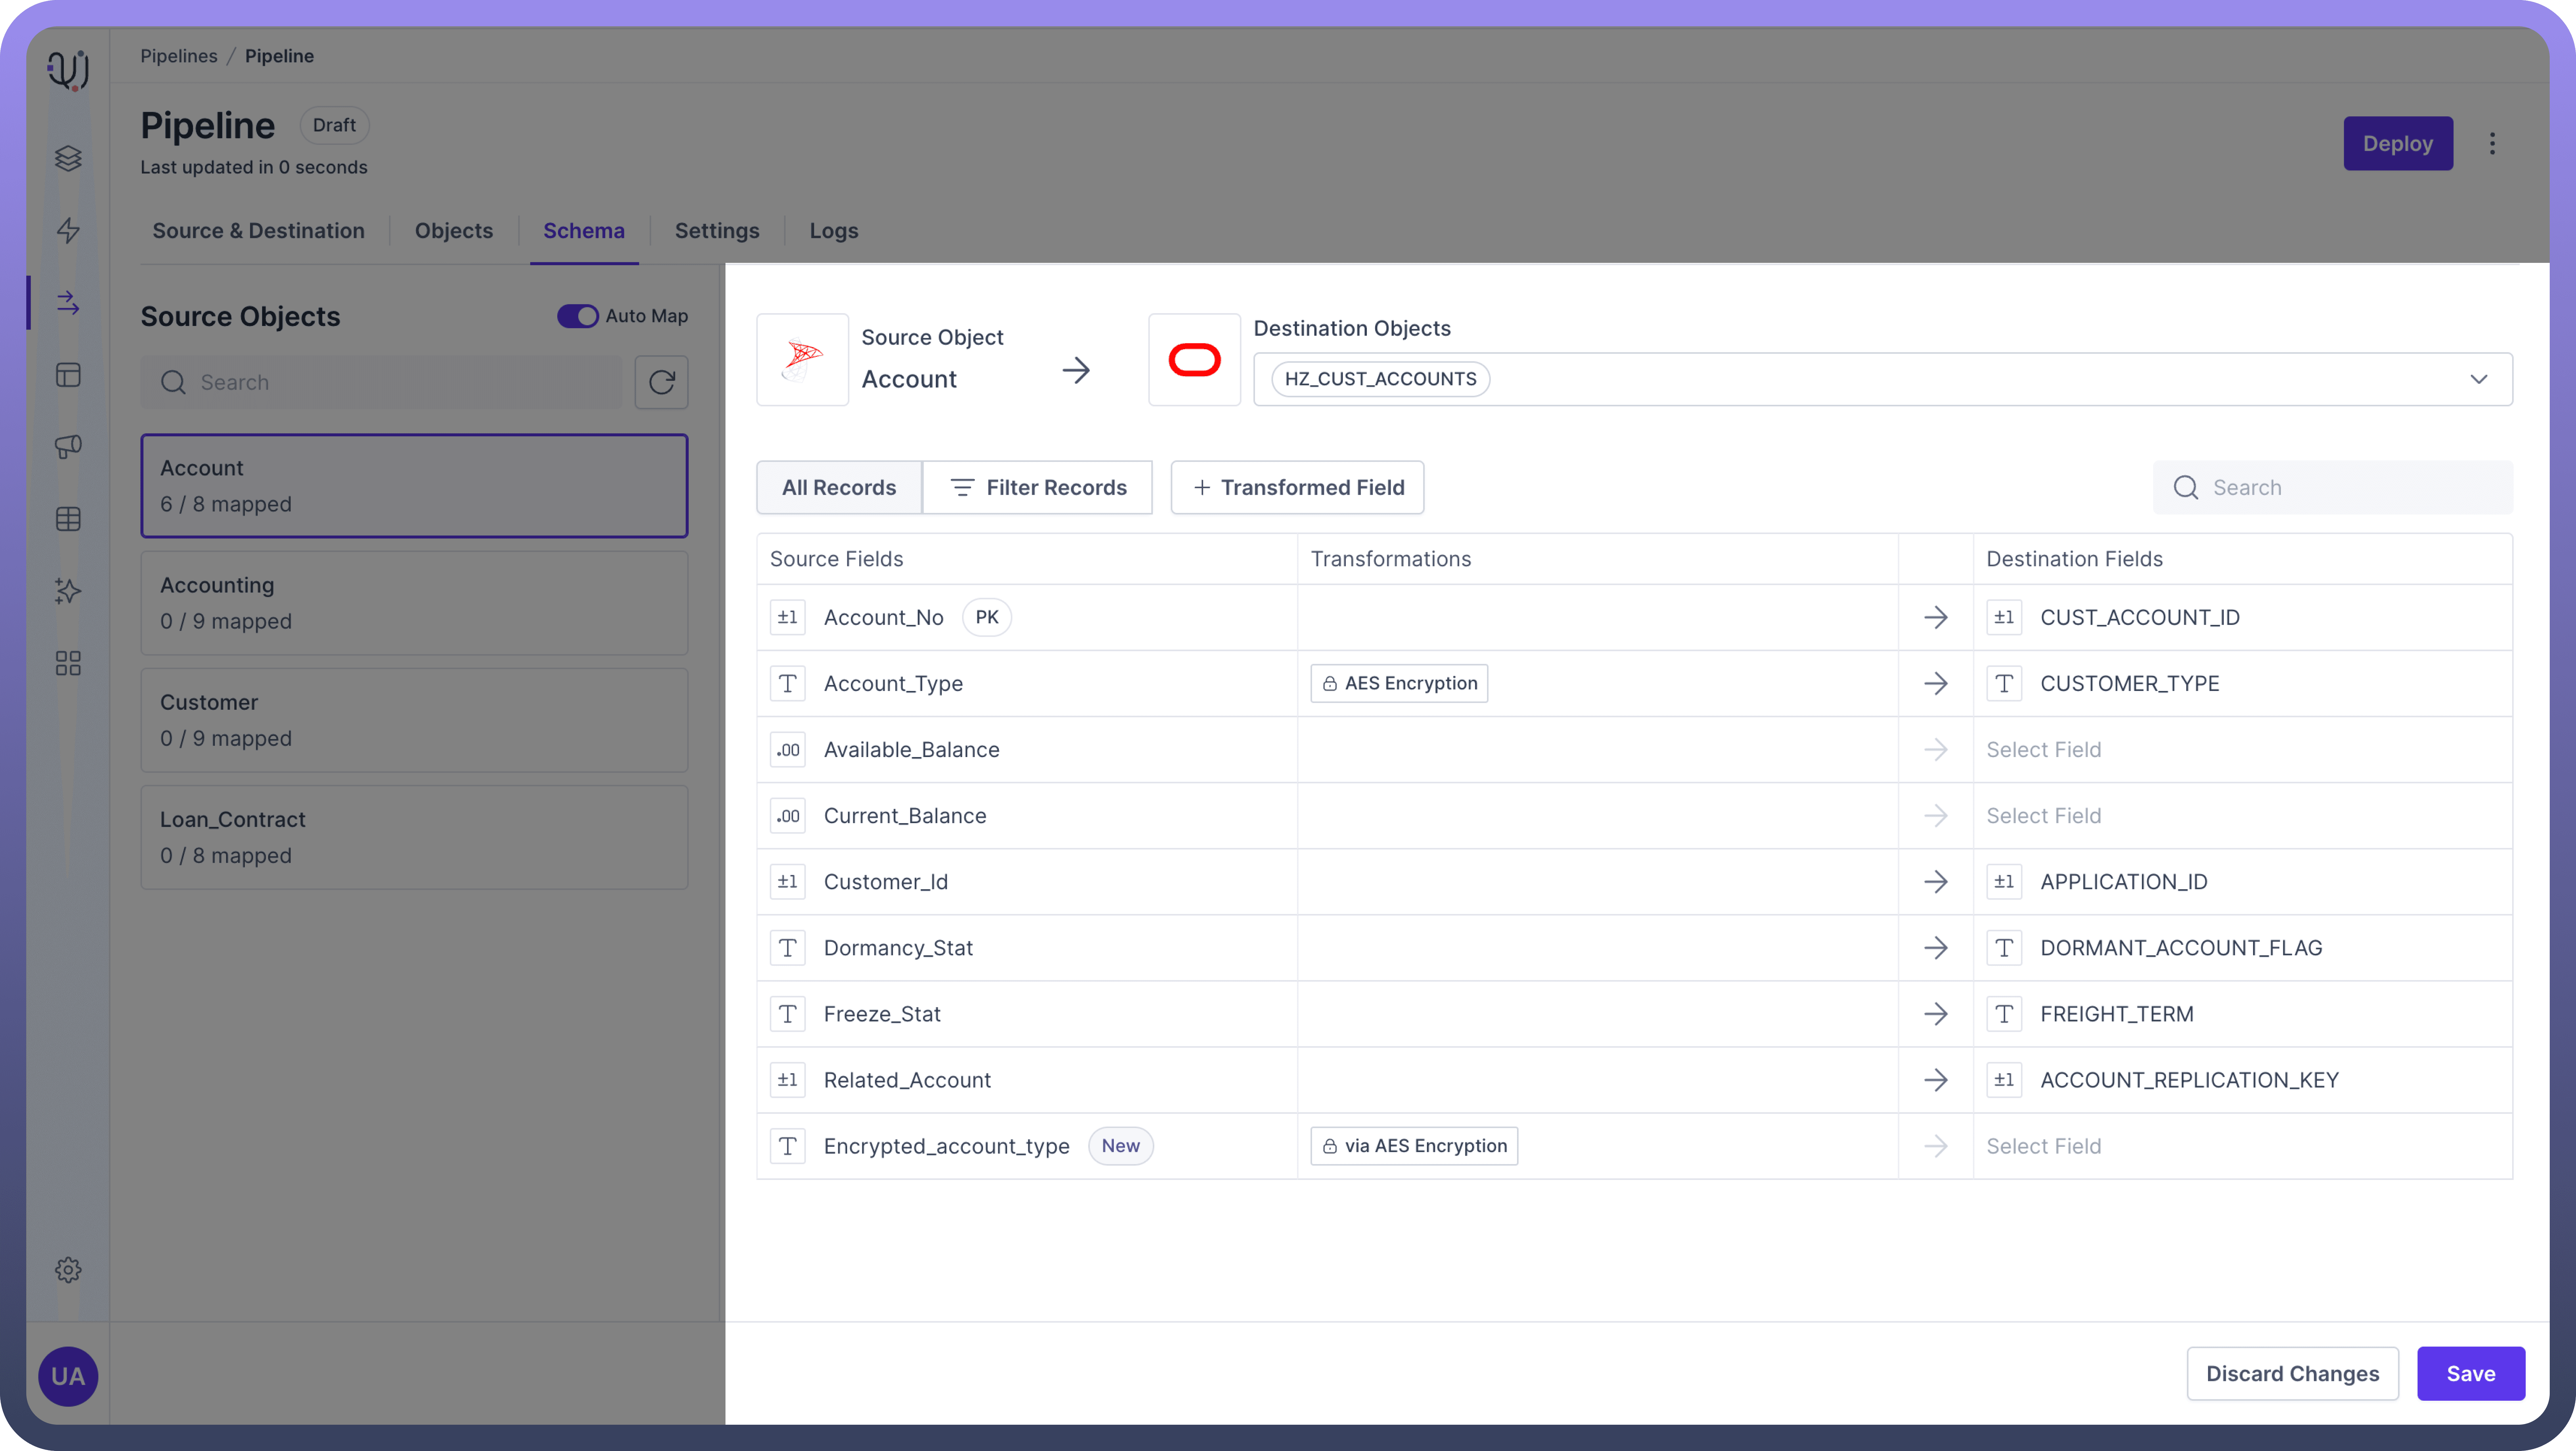Click the UA user avatar
This screenshot has width=2576, height=1451.
68,1376
